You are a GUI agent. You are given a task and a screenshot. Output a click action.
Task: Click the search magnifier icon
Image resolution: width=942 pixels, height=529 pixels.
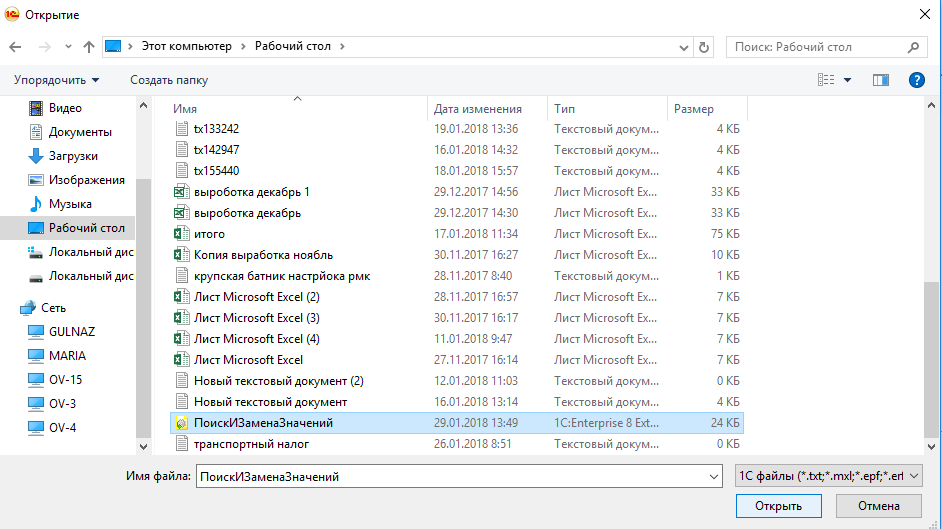913,47
